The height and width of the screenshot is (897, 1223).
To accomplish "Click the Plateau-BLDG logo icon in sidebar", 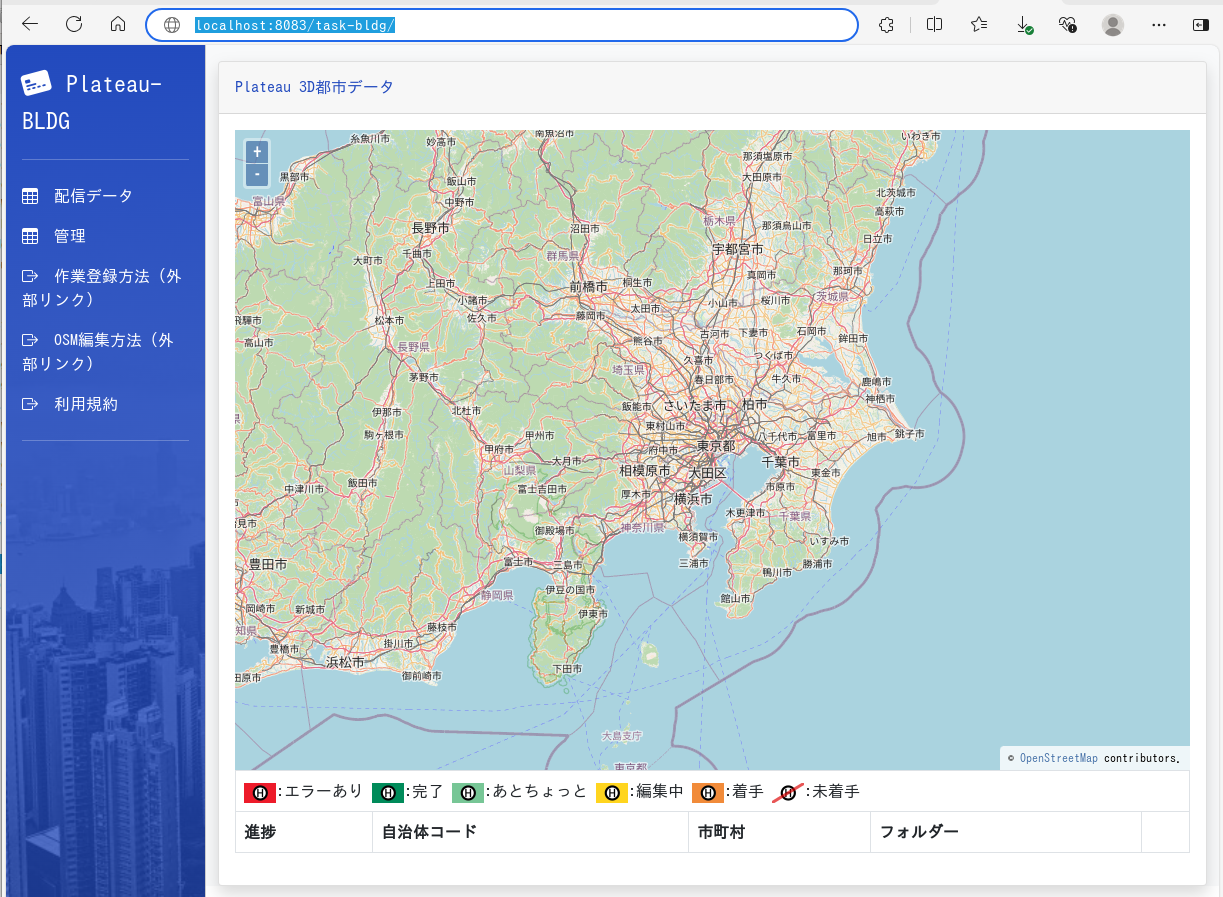I will (36, 84).
